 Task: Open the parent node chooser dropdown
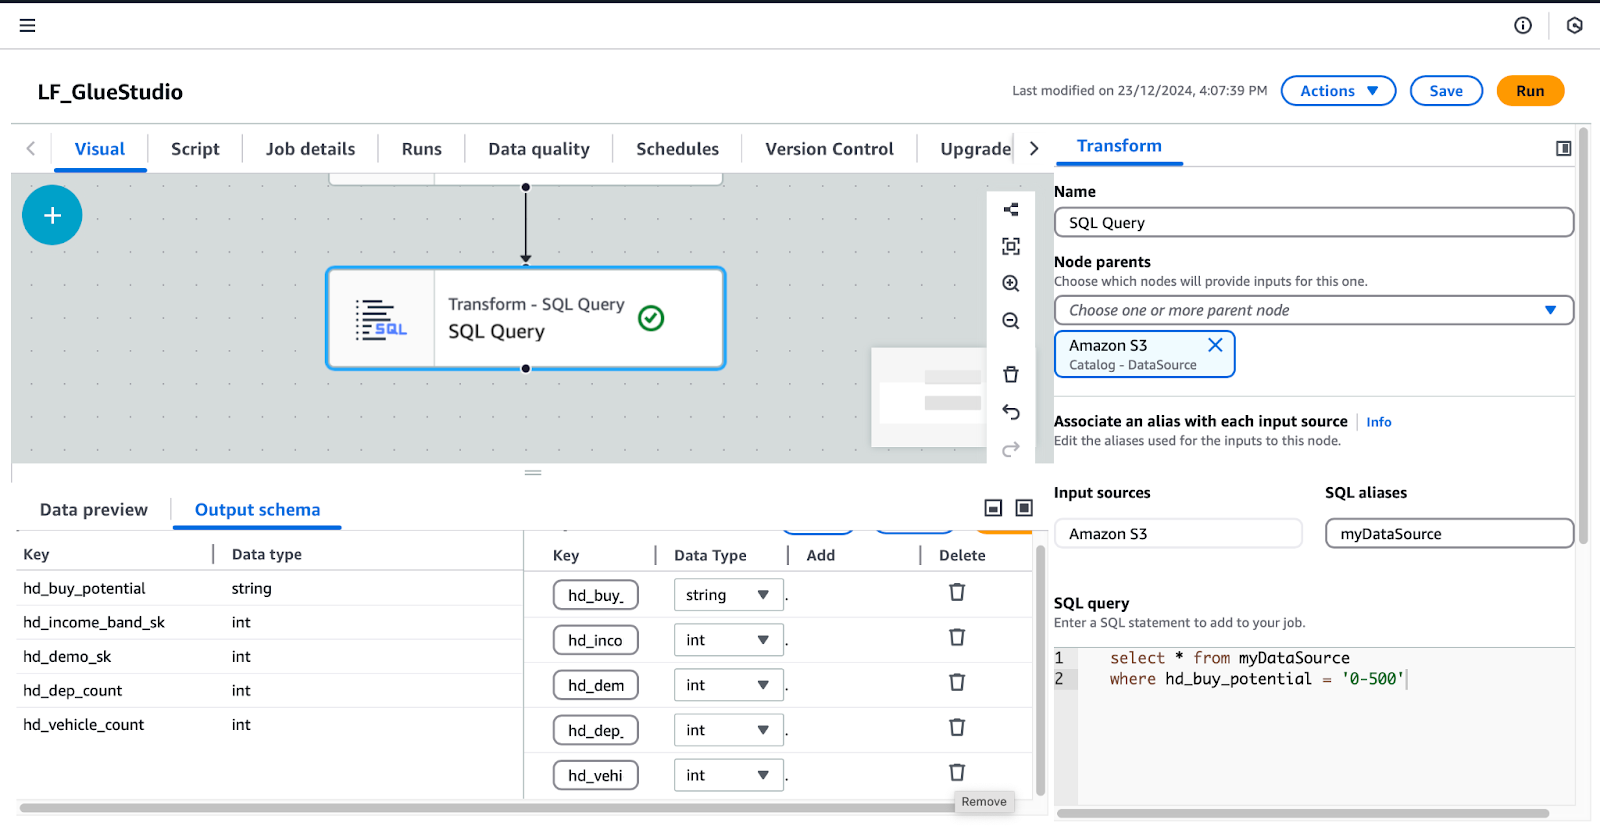tap(1314, 310)
